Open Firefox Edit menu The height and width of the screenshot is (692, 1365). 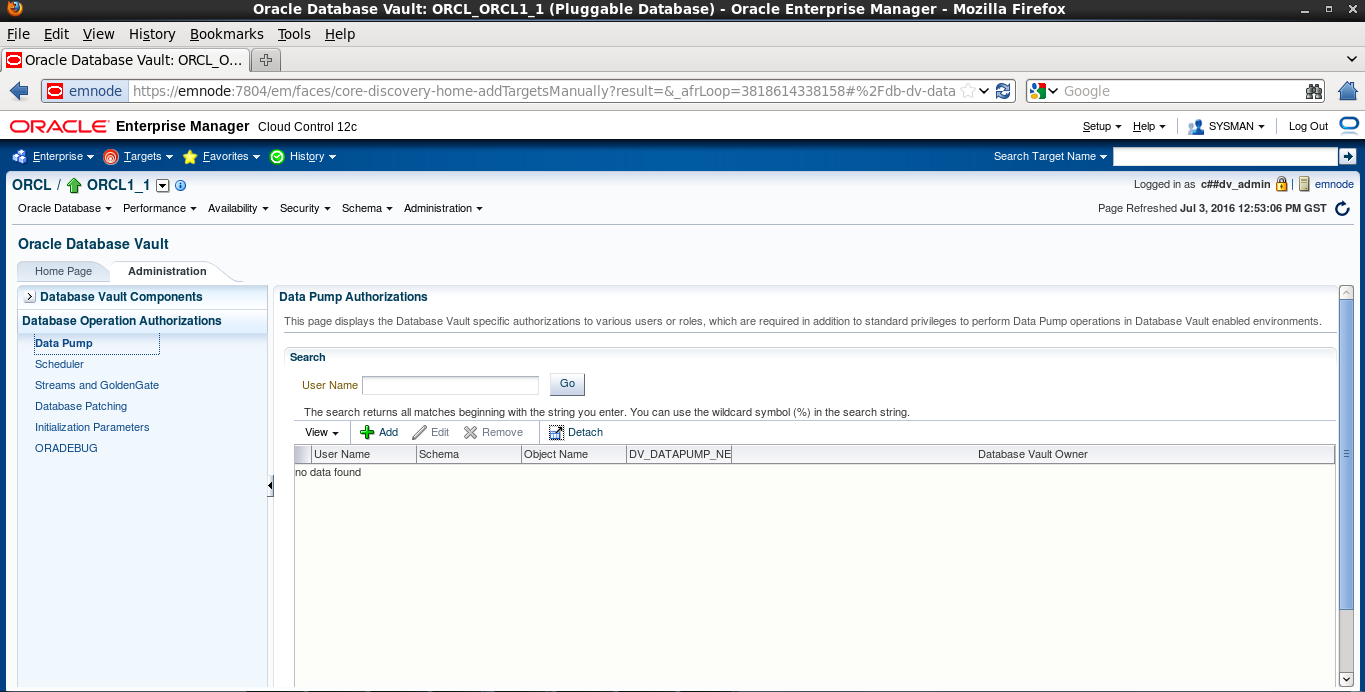coord(56,34)
